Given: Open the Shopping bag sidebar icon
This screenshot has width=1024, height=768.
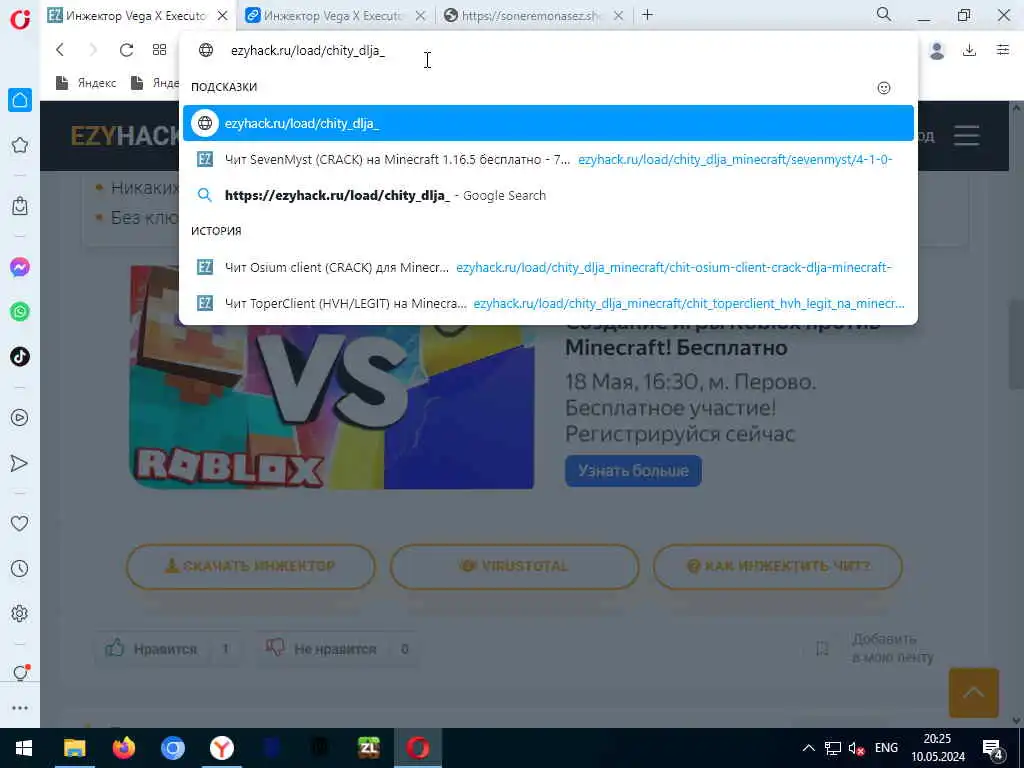Looking at the screenshot, I should (20, 206).
